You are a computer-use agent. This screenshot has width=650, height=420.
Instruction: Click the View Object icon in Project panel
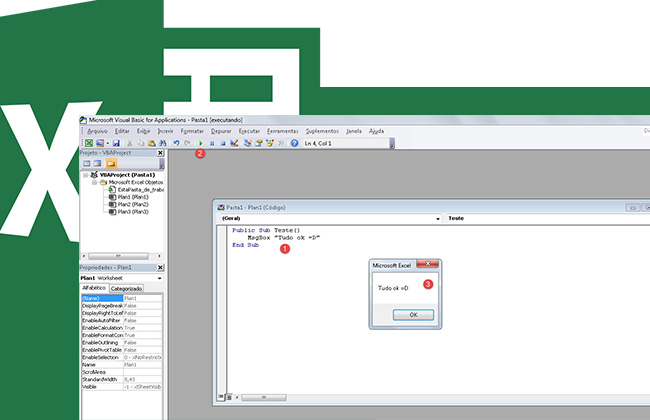pyautogui.click(x=97, y=163)
